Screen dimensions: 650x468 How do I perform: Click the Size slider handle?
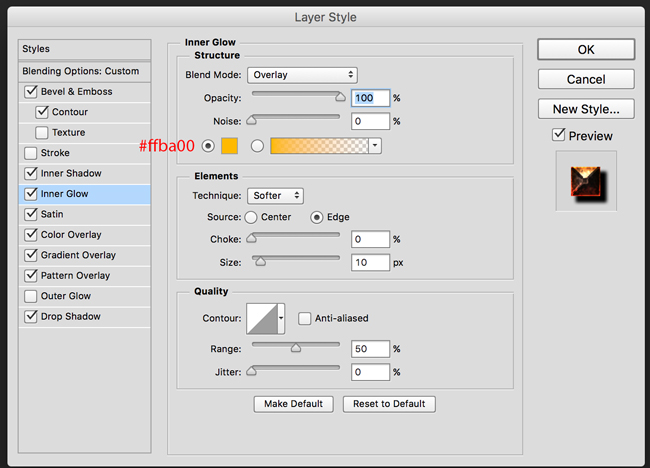[260, 262]
